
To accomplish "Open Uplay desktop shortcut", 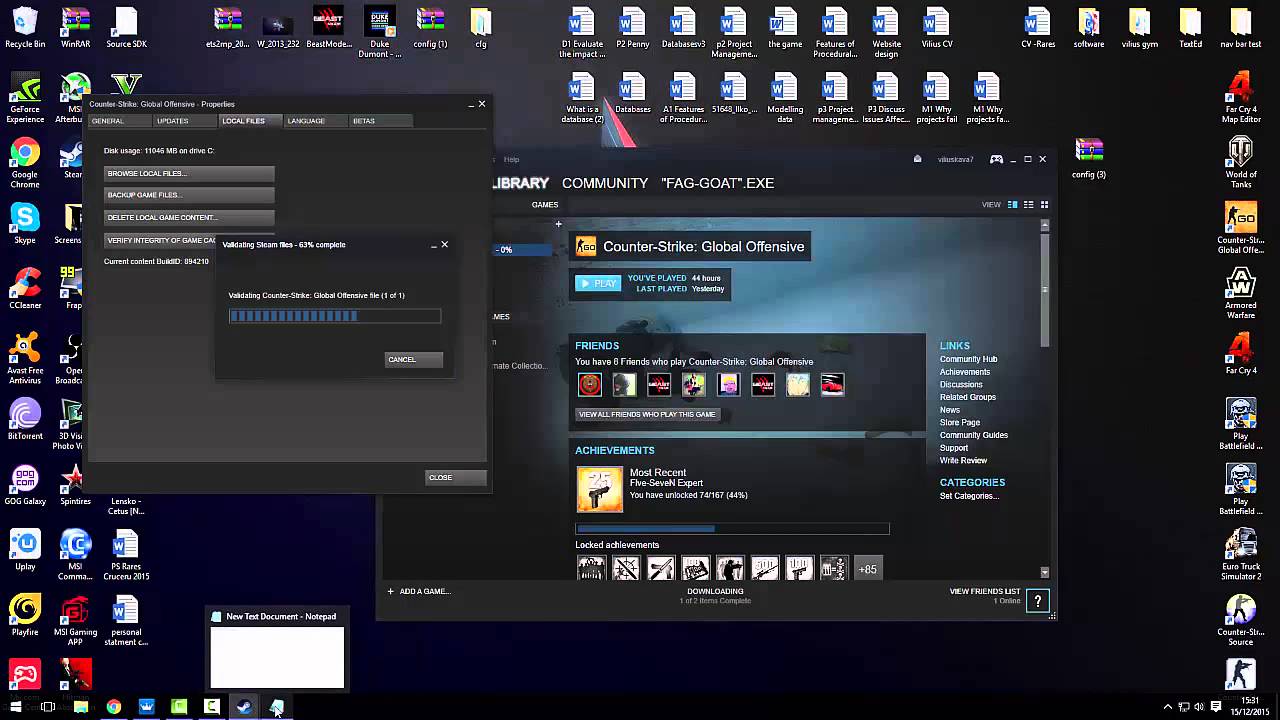I will point(25,550).
